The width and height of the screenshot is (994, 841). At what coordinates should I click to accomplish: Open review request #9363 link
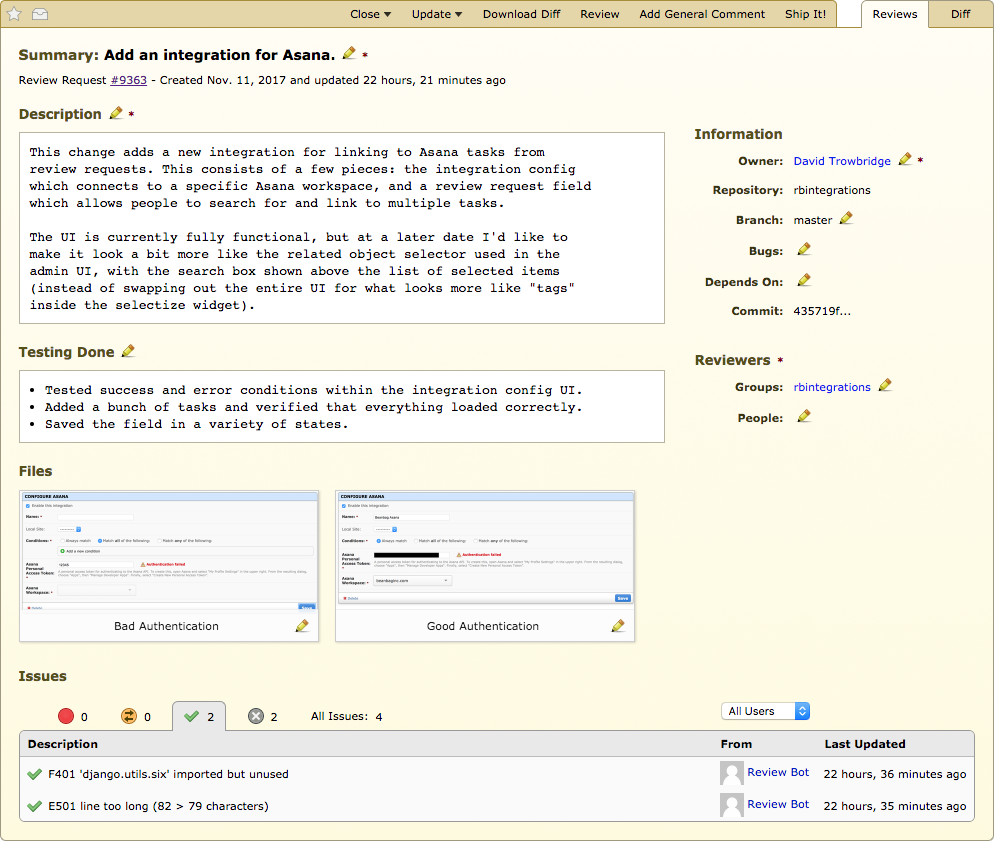point(129,80)
